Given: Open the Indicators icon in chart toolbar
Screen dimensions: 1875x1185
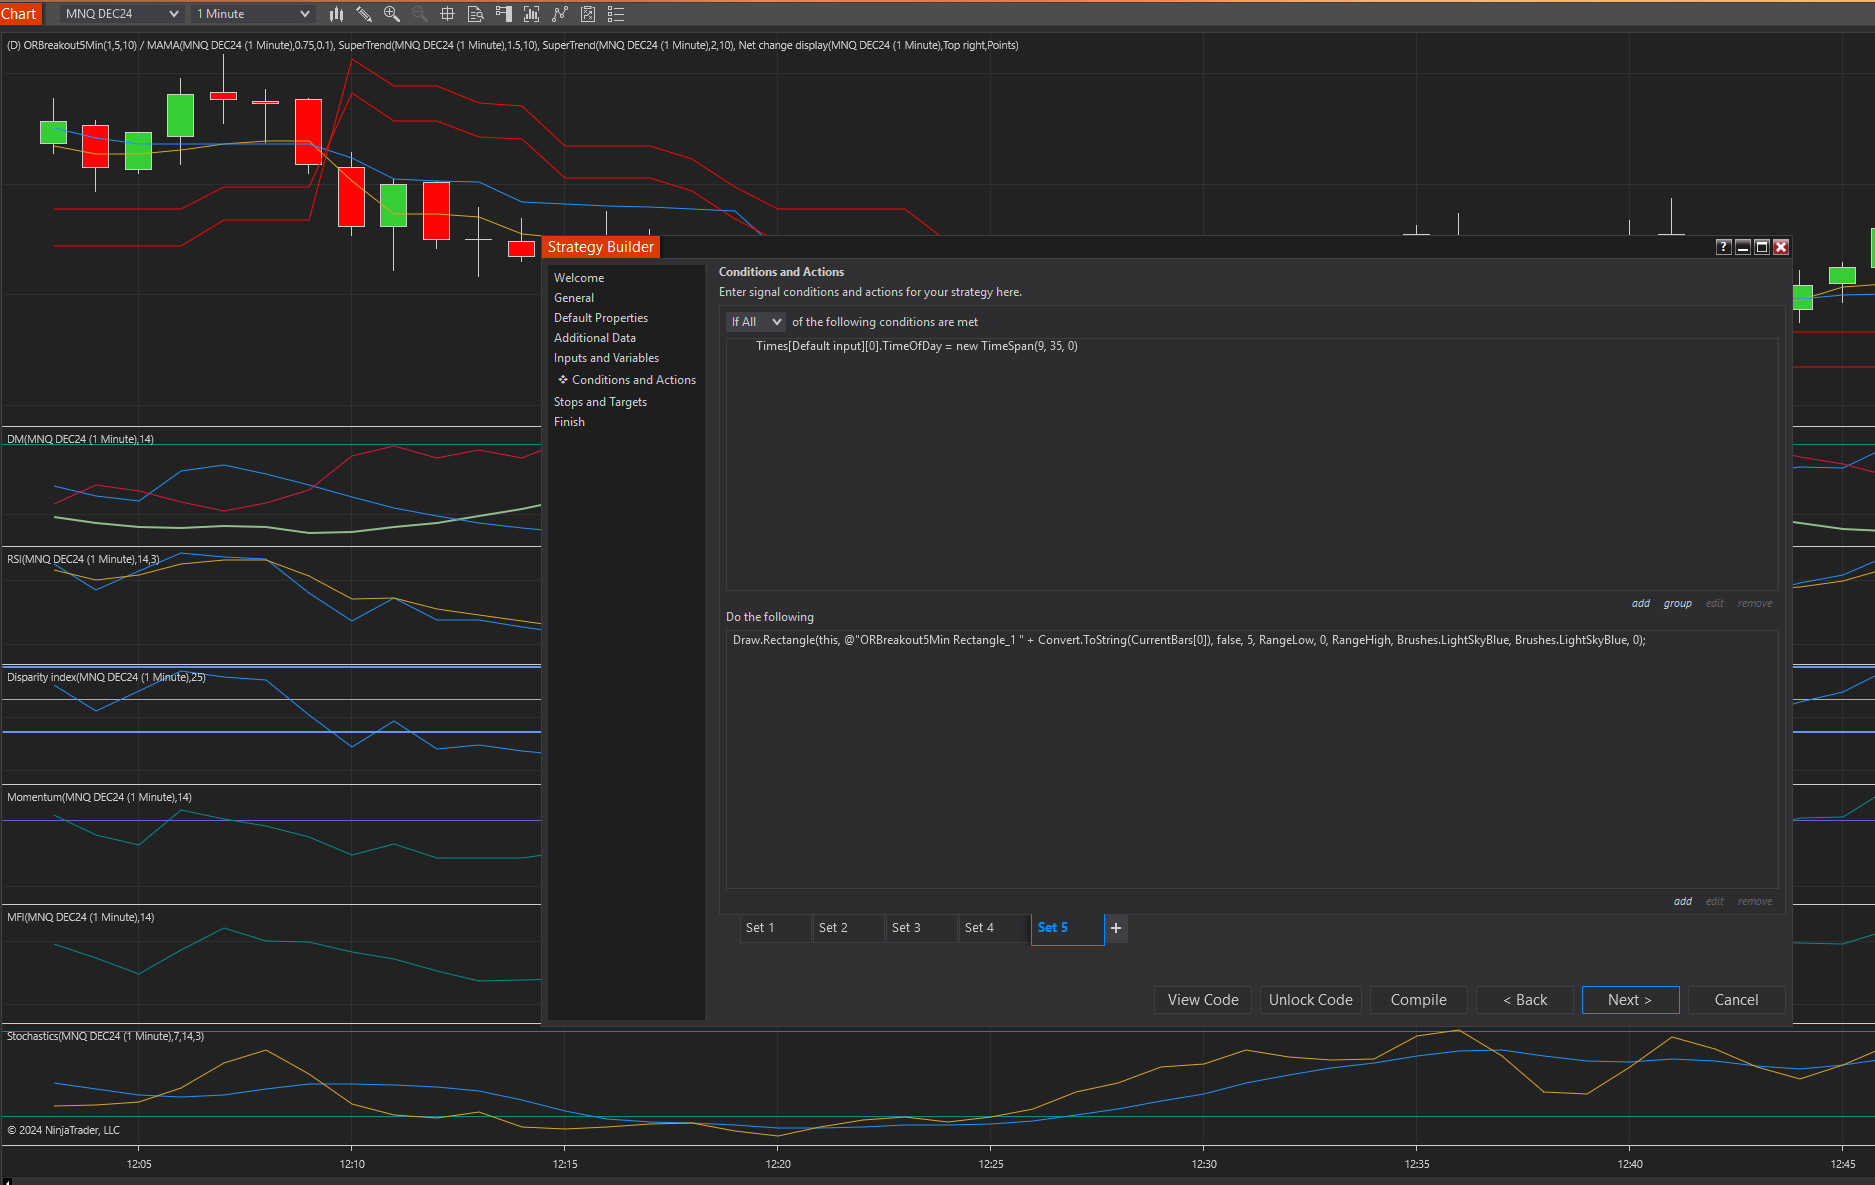Looking at the screenshot, I should tap(532, 14).
